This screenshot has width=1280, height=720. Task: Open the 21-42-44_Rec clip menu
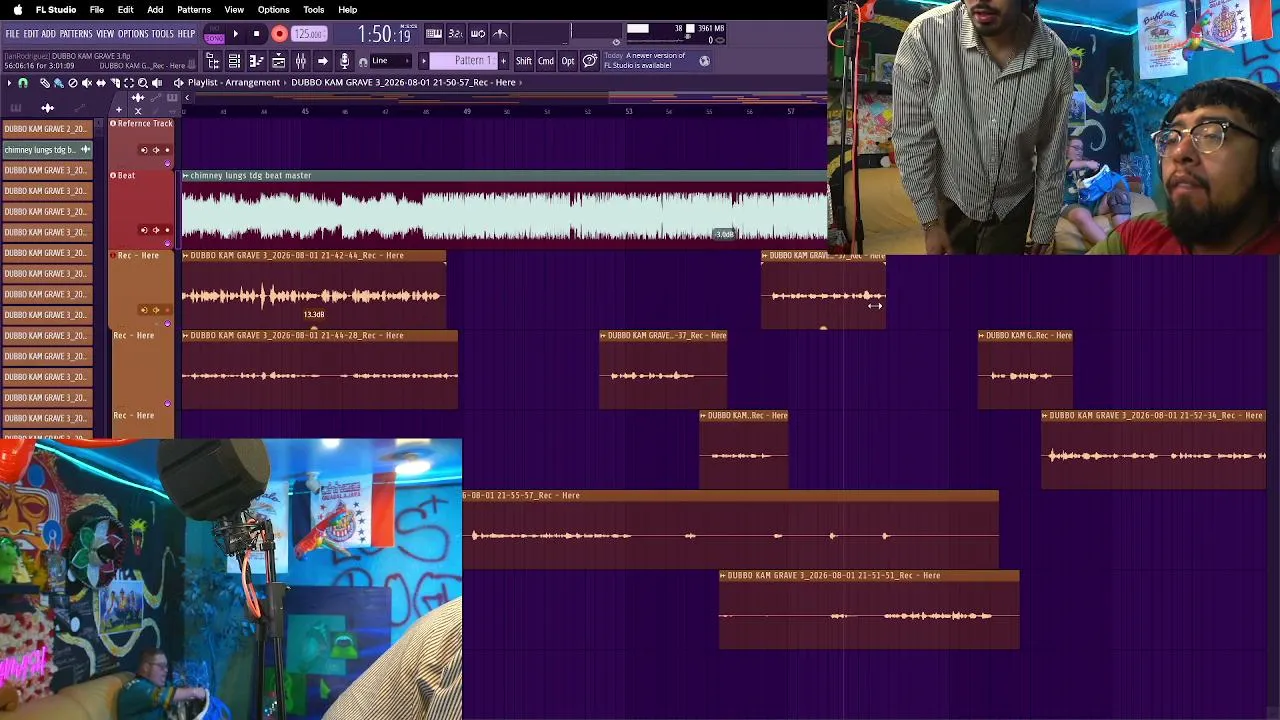click(186, 256)
